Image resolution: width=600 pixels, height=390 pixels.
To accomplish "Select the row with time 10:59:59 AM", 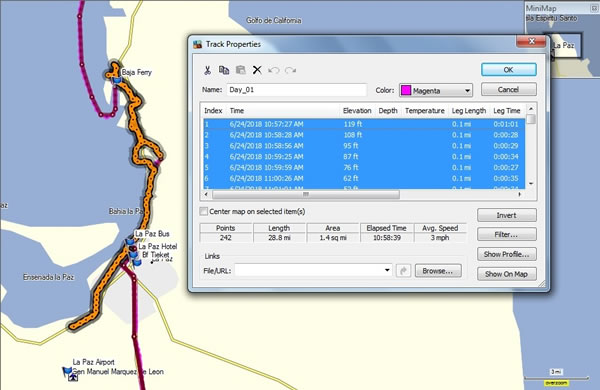I will (364, 167).
